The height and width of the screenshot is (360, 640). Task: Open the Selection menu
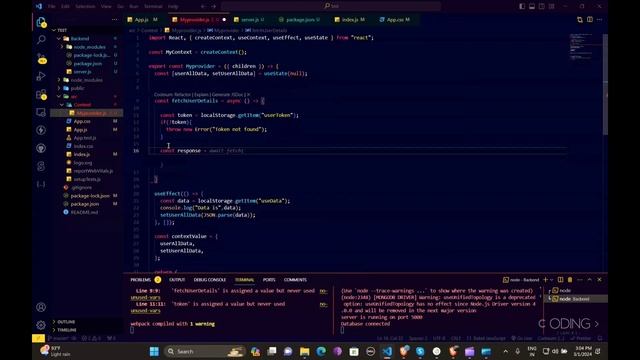(x=85, y=7)
